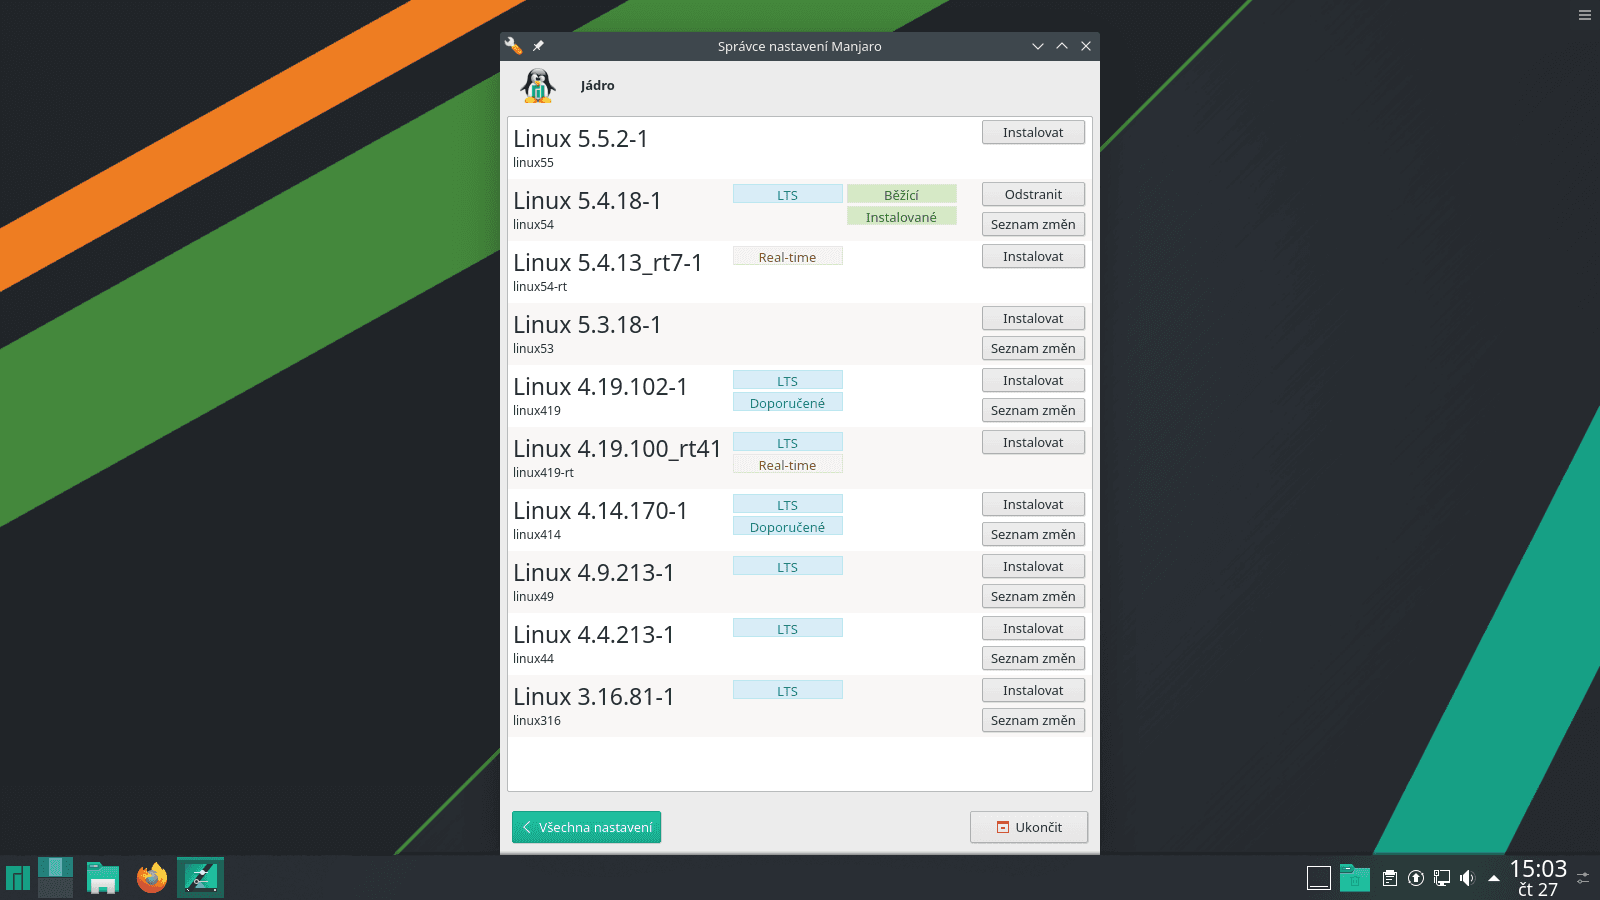Click the show desktop icon in panel
Screen dimensions: 1600x900
(x=1319, y=878)
